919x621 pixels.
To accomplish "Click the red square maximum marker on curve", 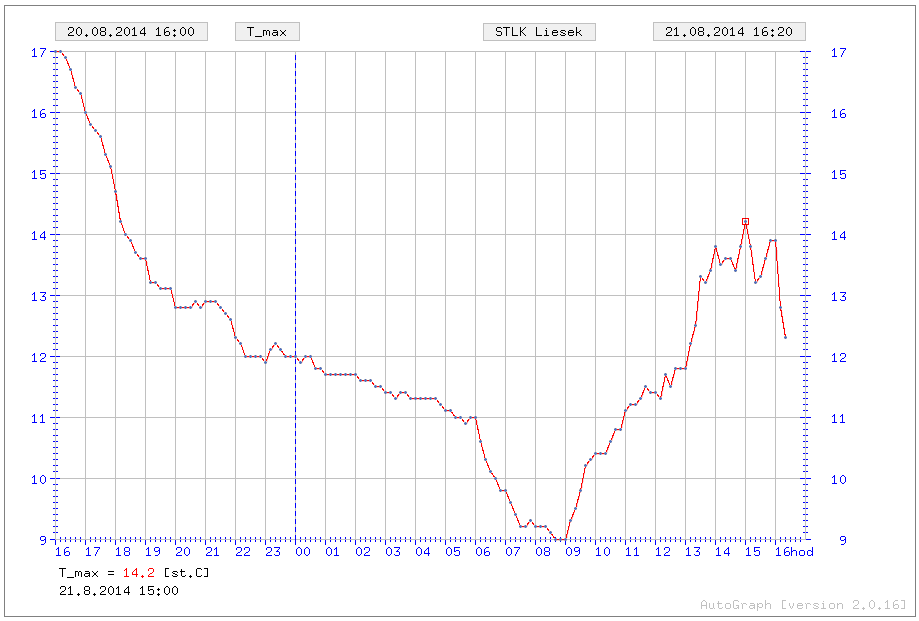I will tap(745, 222).
